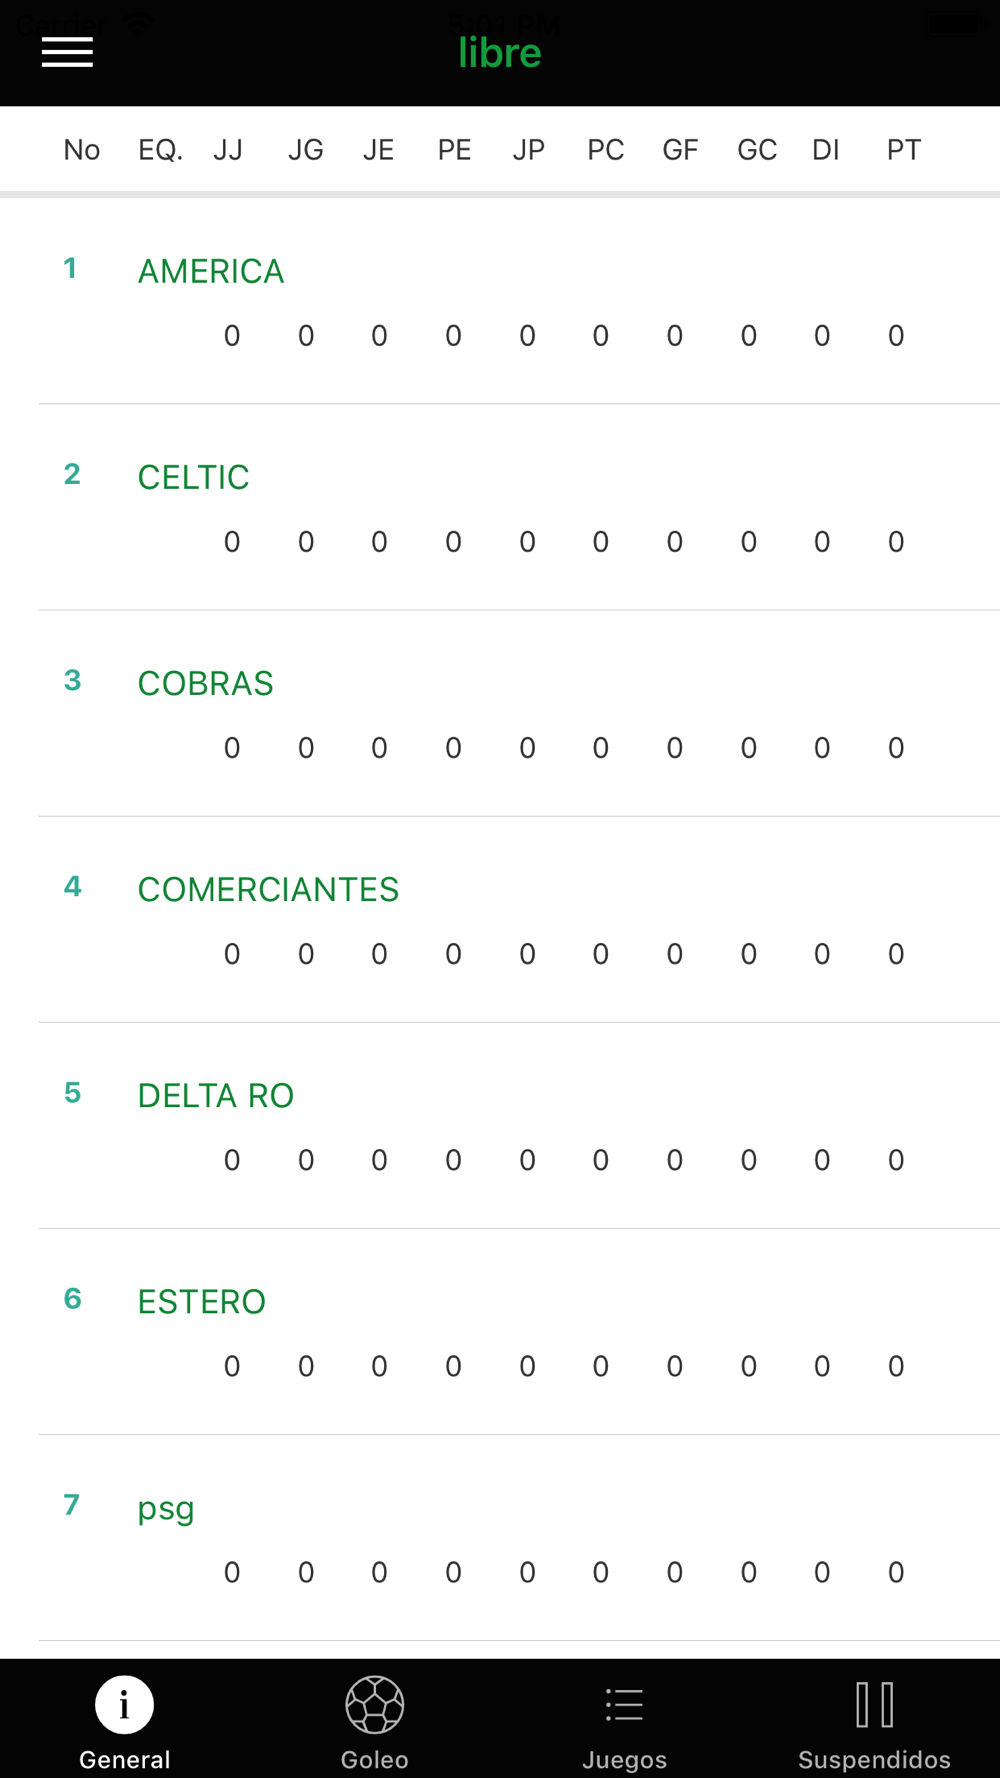Open the ESTERO team entry
The width and height of the screenshot is (1000, 1778).
(x=201, y=1302)
